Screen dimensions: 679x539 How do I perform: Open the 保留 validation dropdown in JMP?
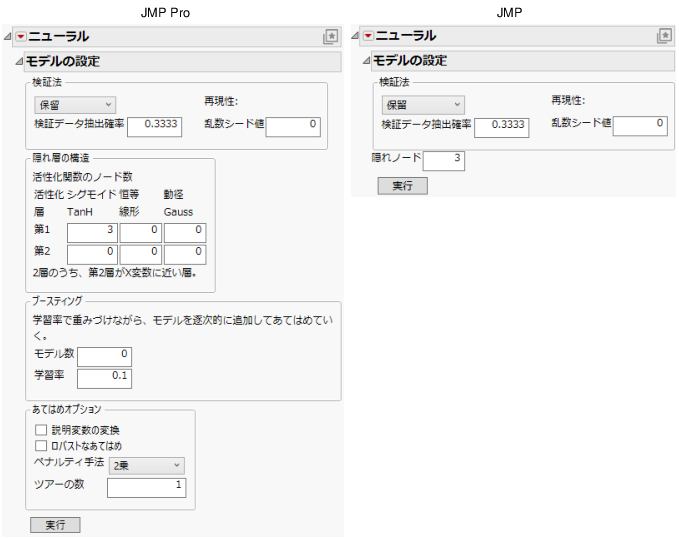(423, 104)
